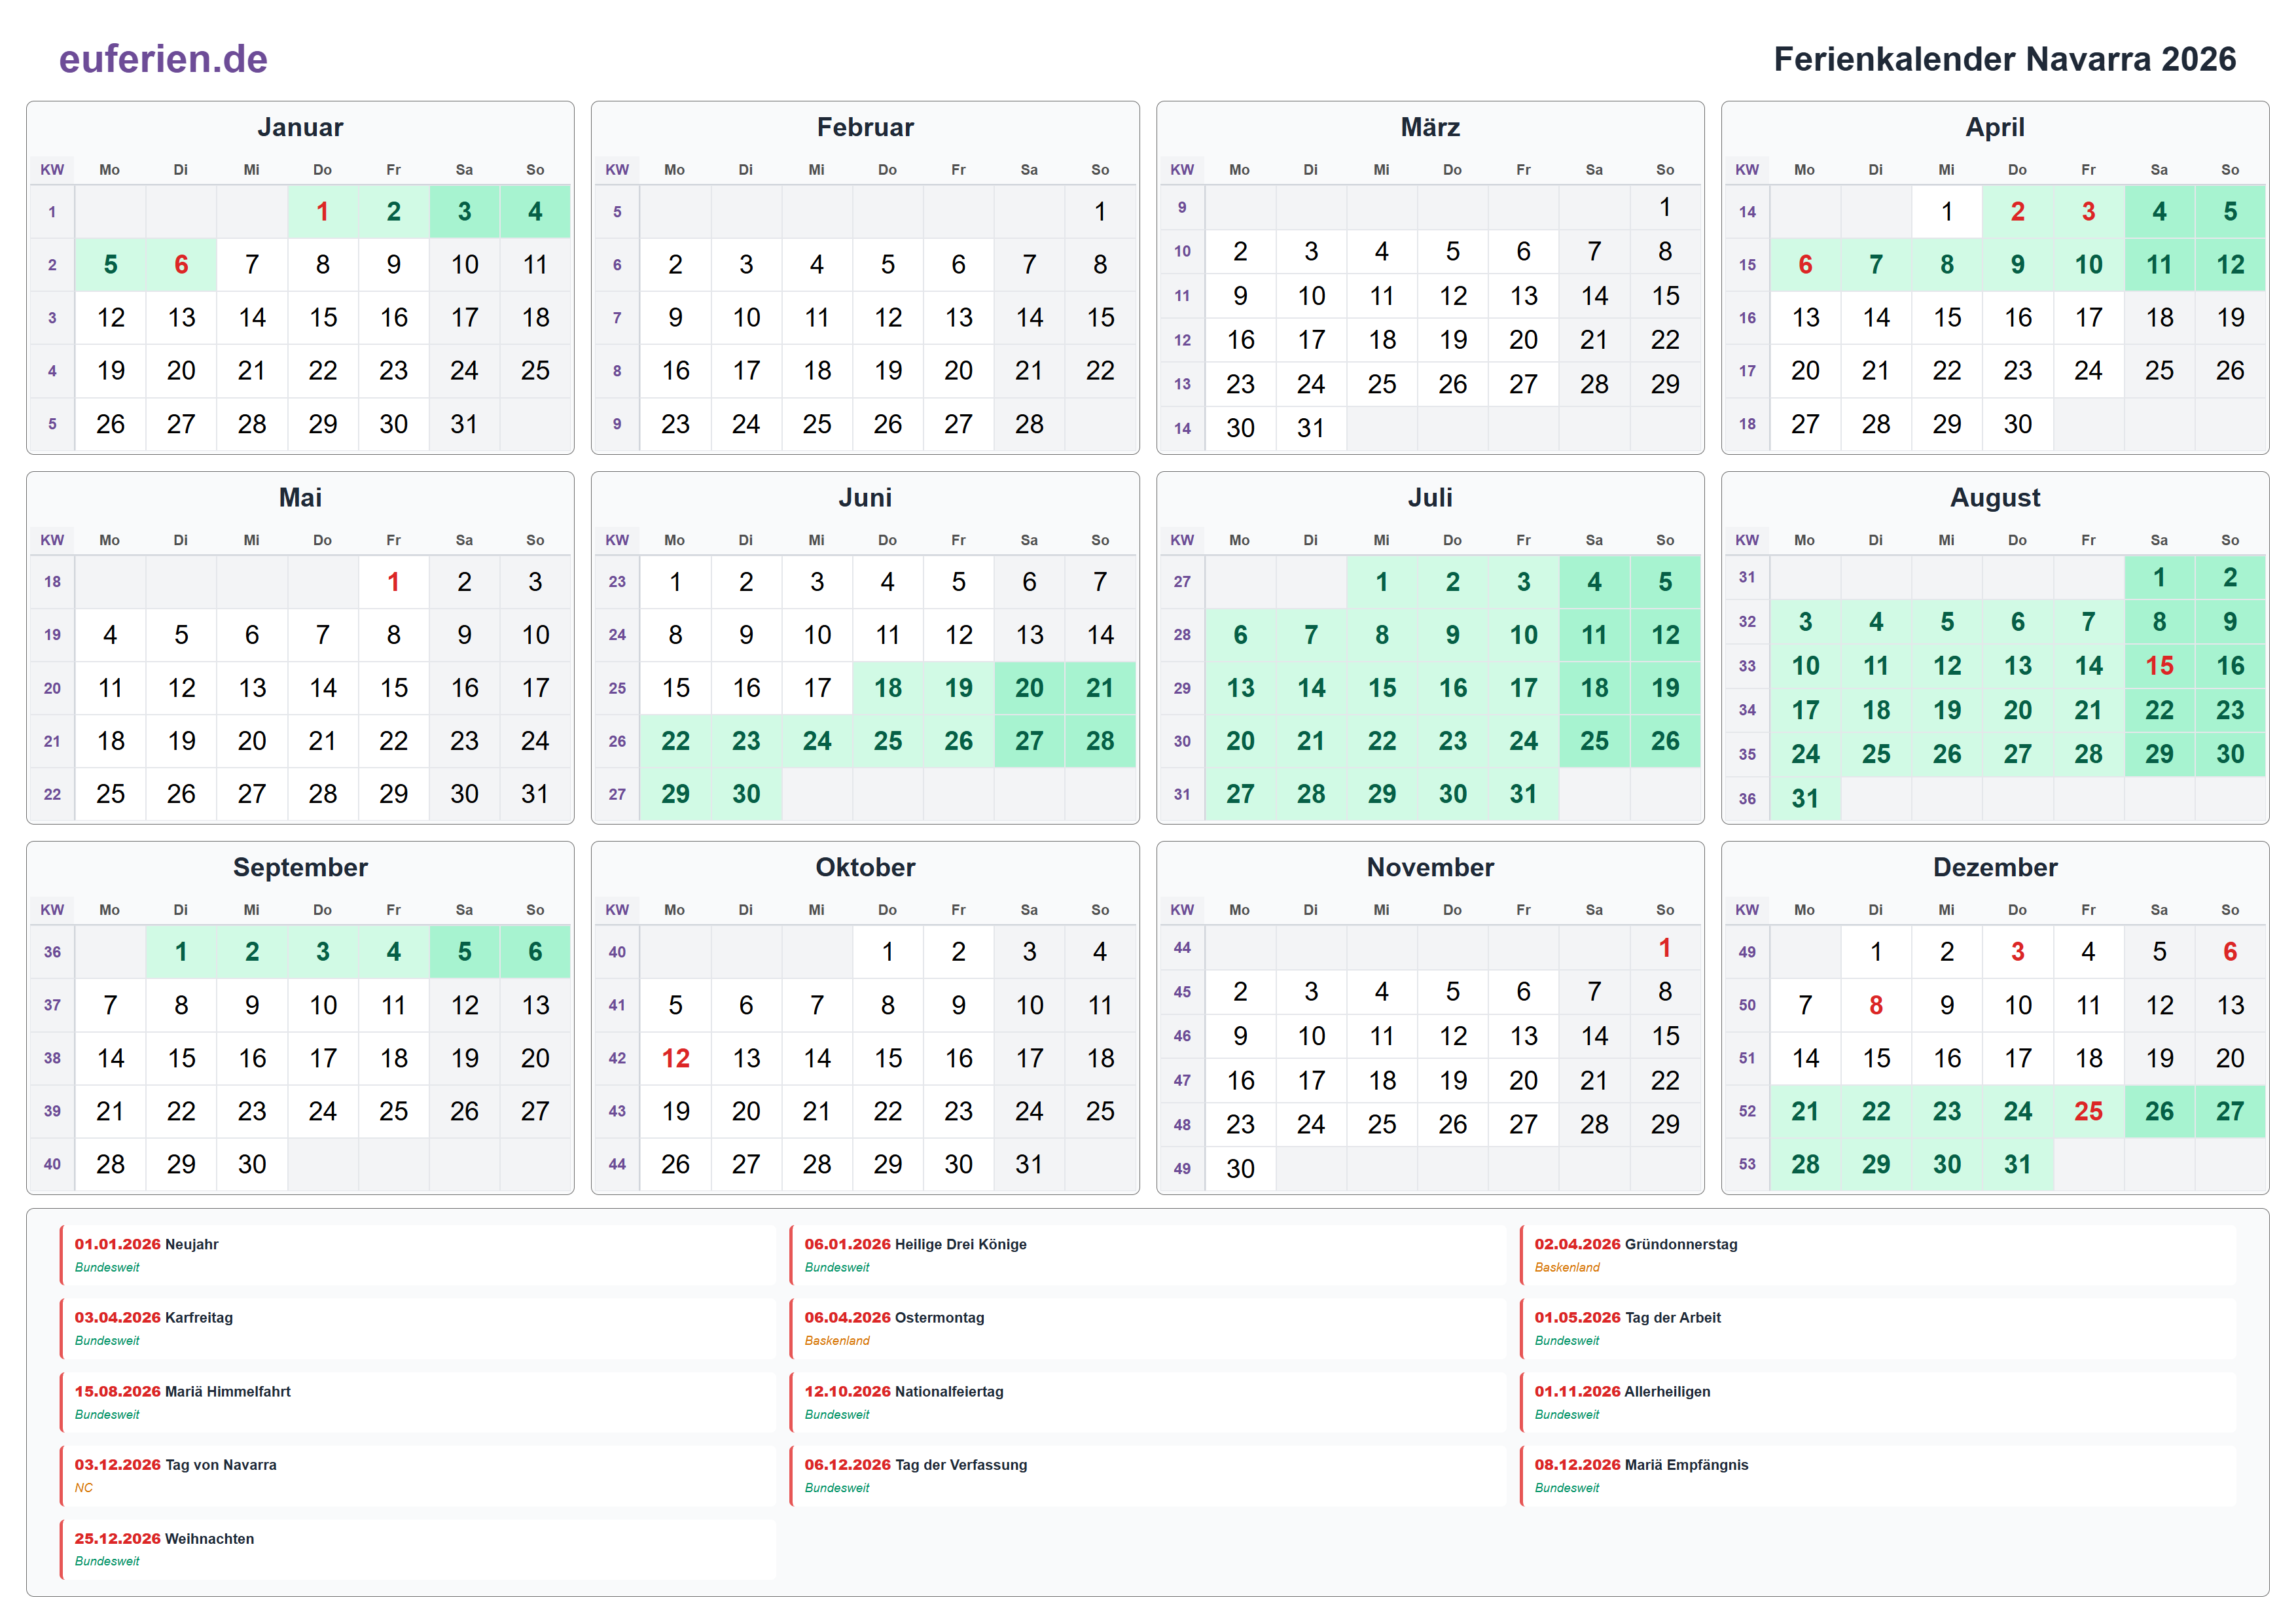Select the Februar month heading
The image size is (2296, 1623).
[x=865, y=127]
